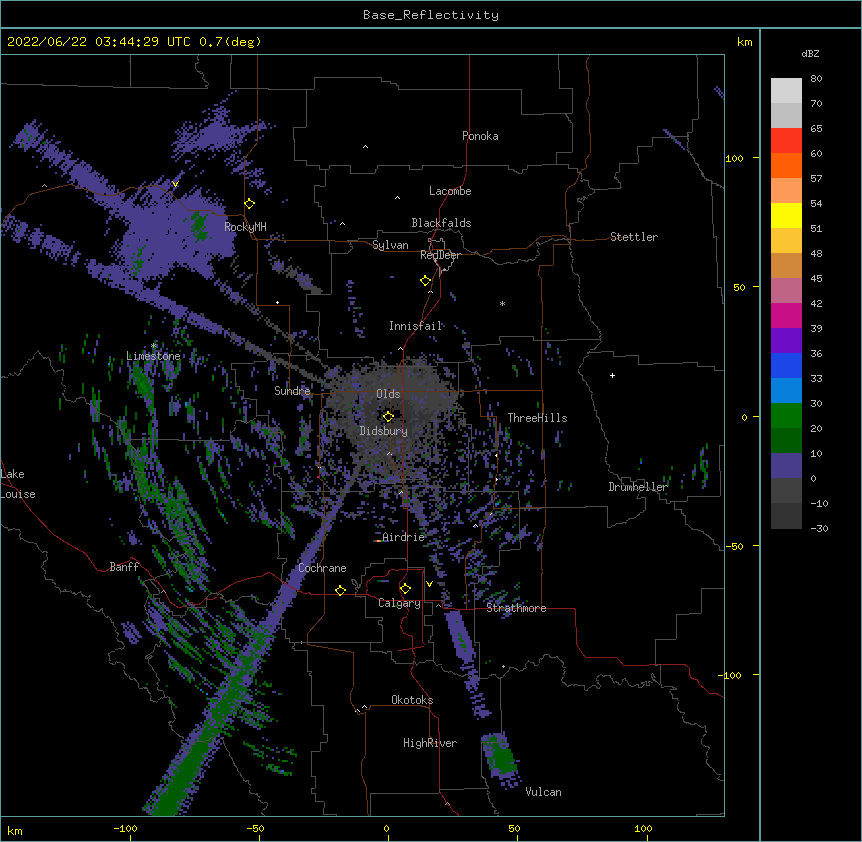
Task: Click the Blackfalds city label
Action: (441, 223)
